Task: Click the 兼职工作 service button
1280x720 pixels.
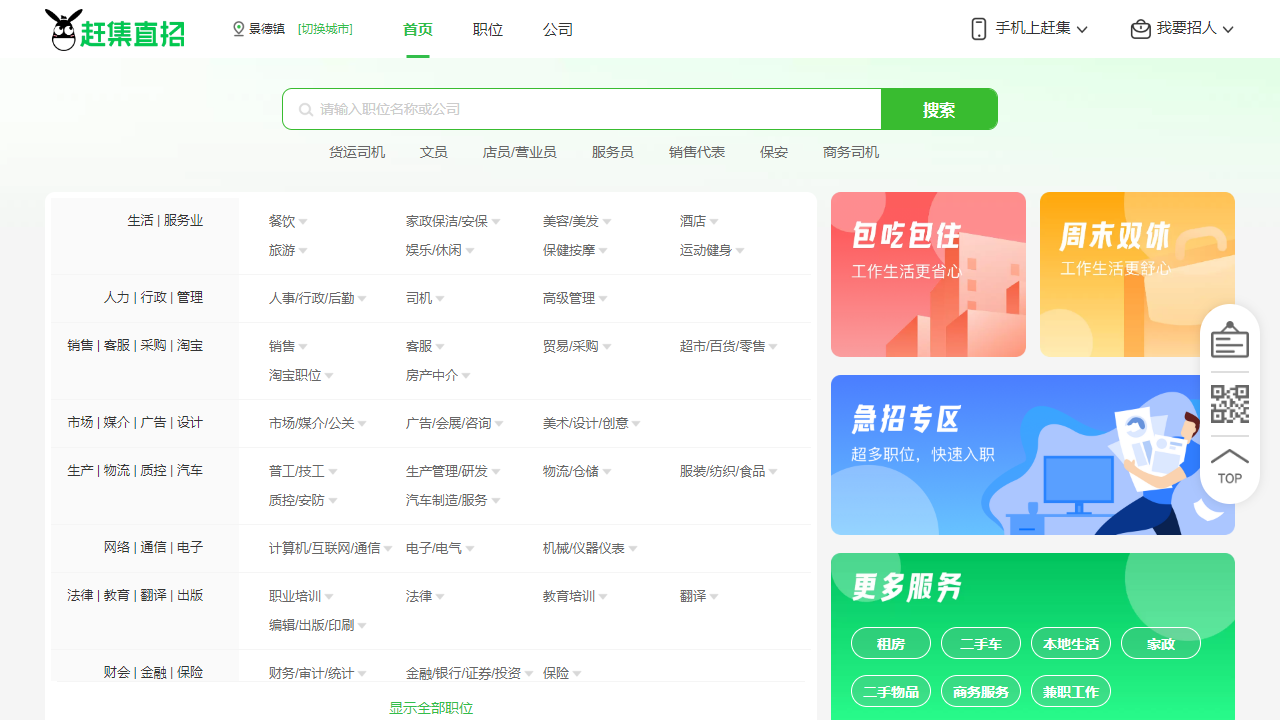Action: click(x=1070, y=691)
